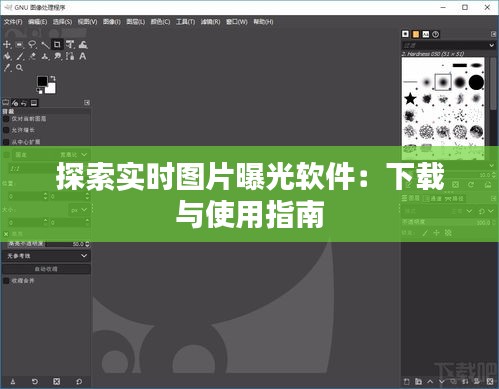Image resolution: width=499 pixels, height=389 pixels.
Task: Select the Fuzzy Select wand tool
Action: point(45,45)
